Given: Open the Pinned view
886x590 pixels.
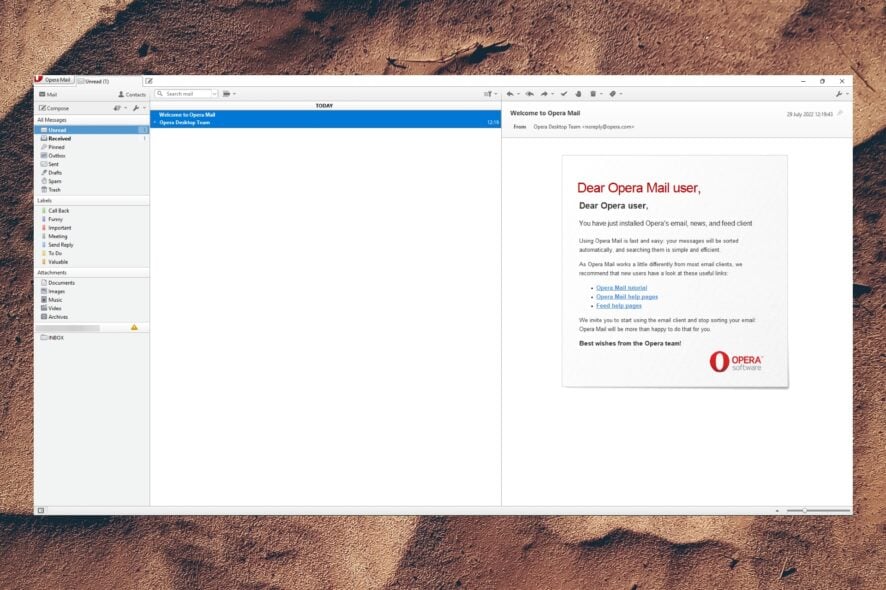Looking at the screenshot, I should coord(92,147).
